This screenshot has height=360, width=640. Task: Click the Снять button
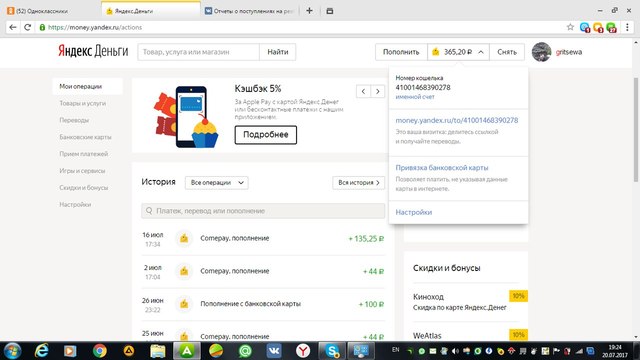click(x=507, y=52)
